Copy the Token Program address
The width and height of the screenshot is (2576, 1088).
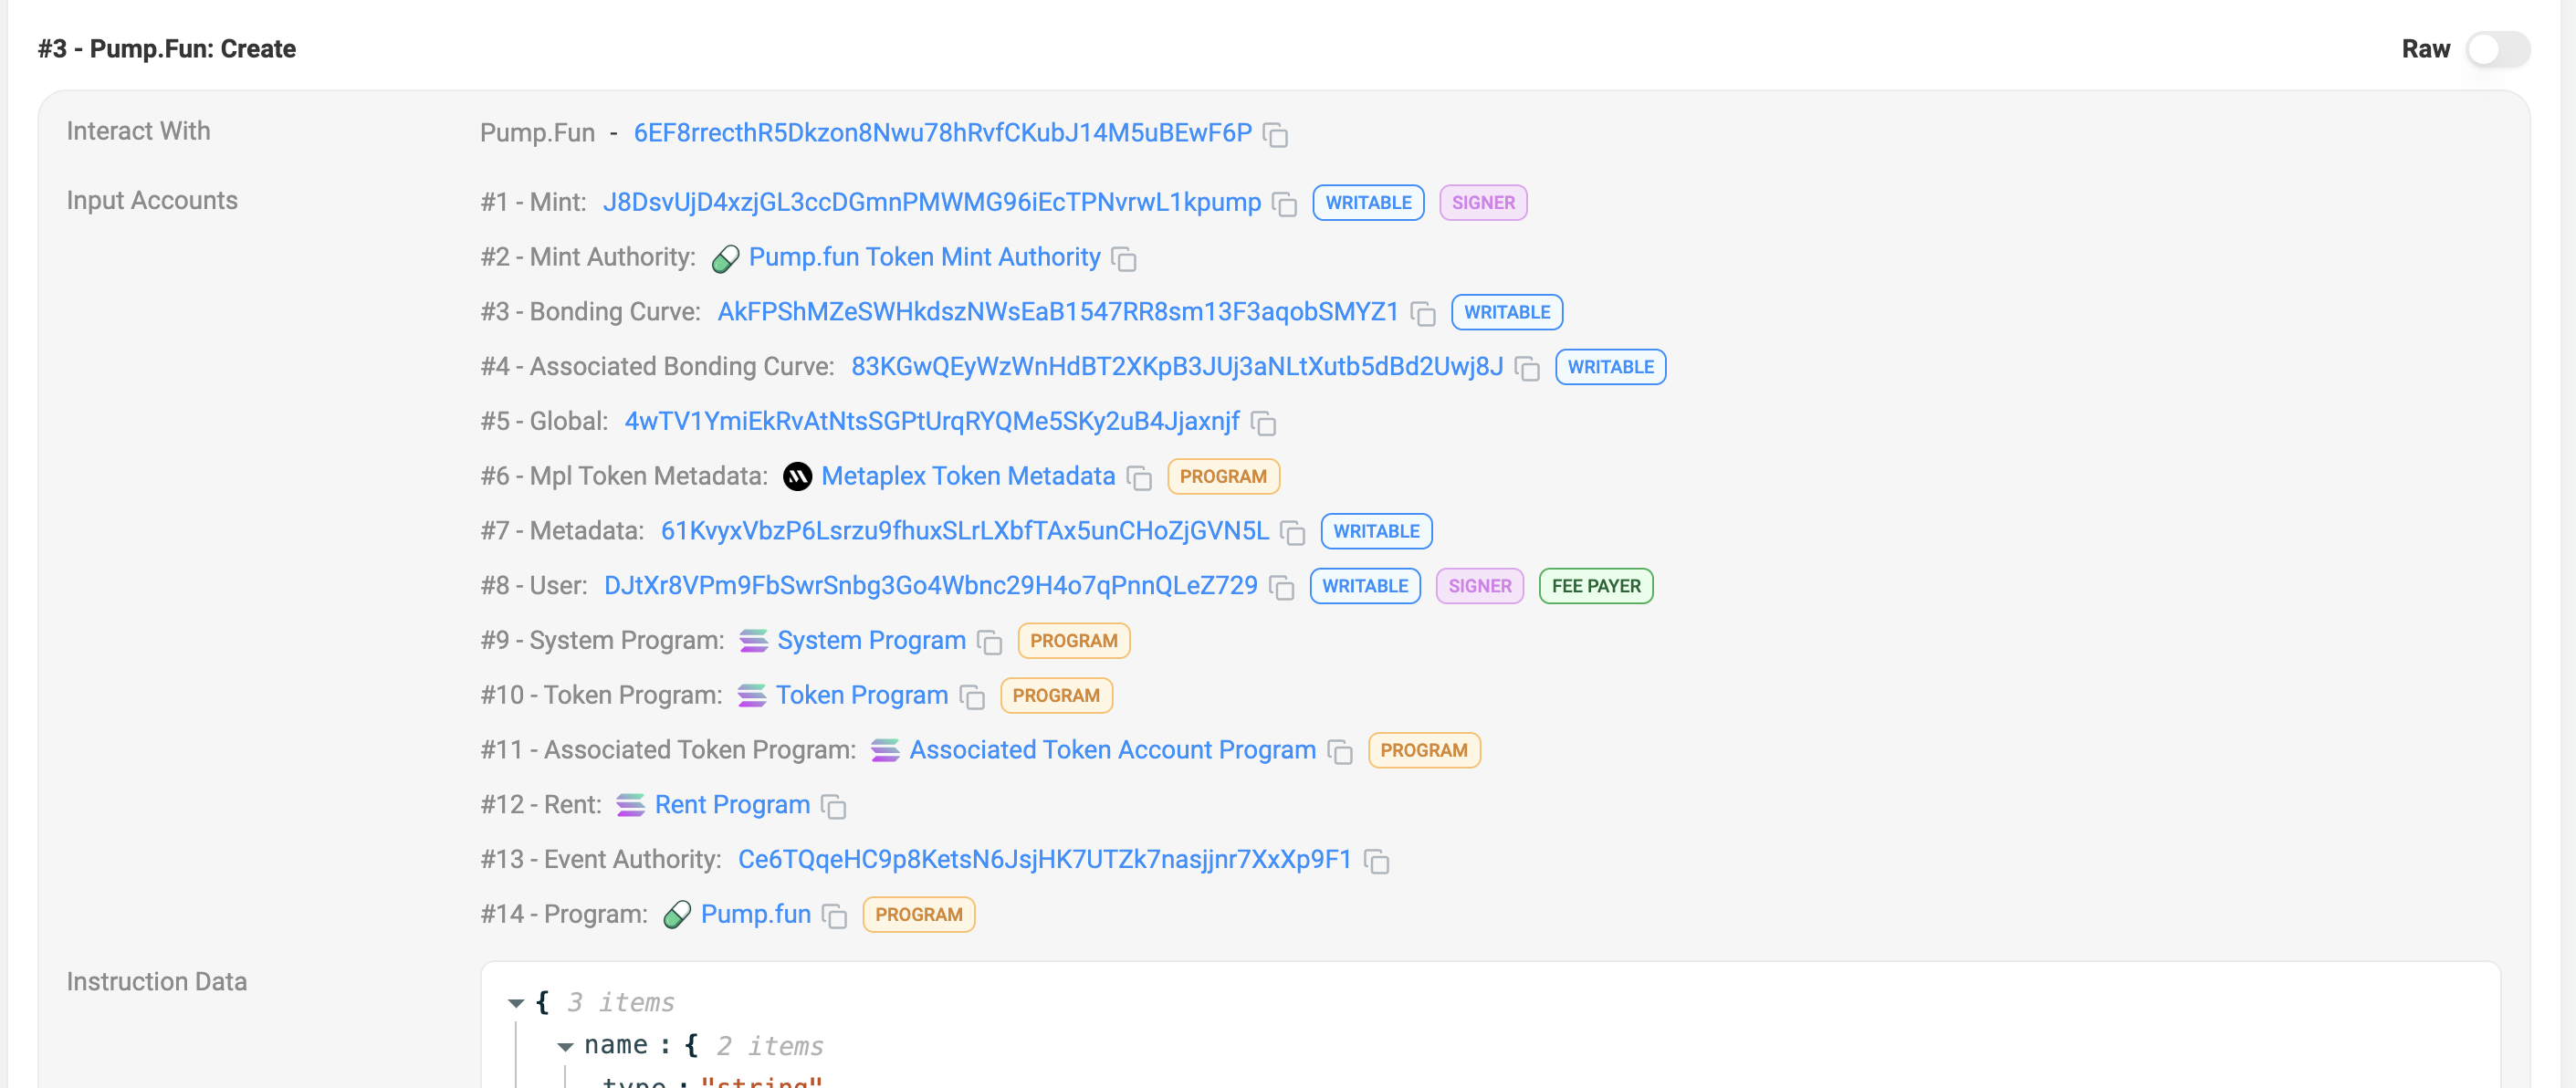(x=971, y=697)
